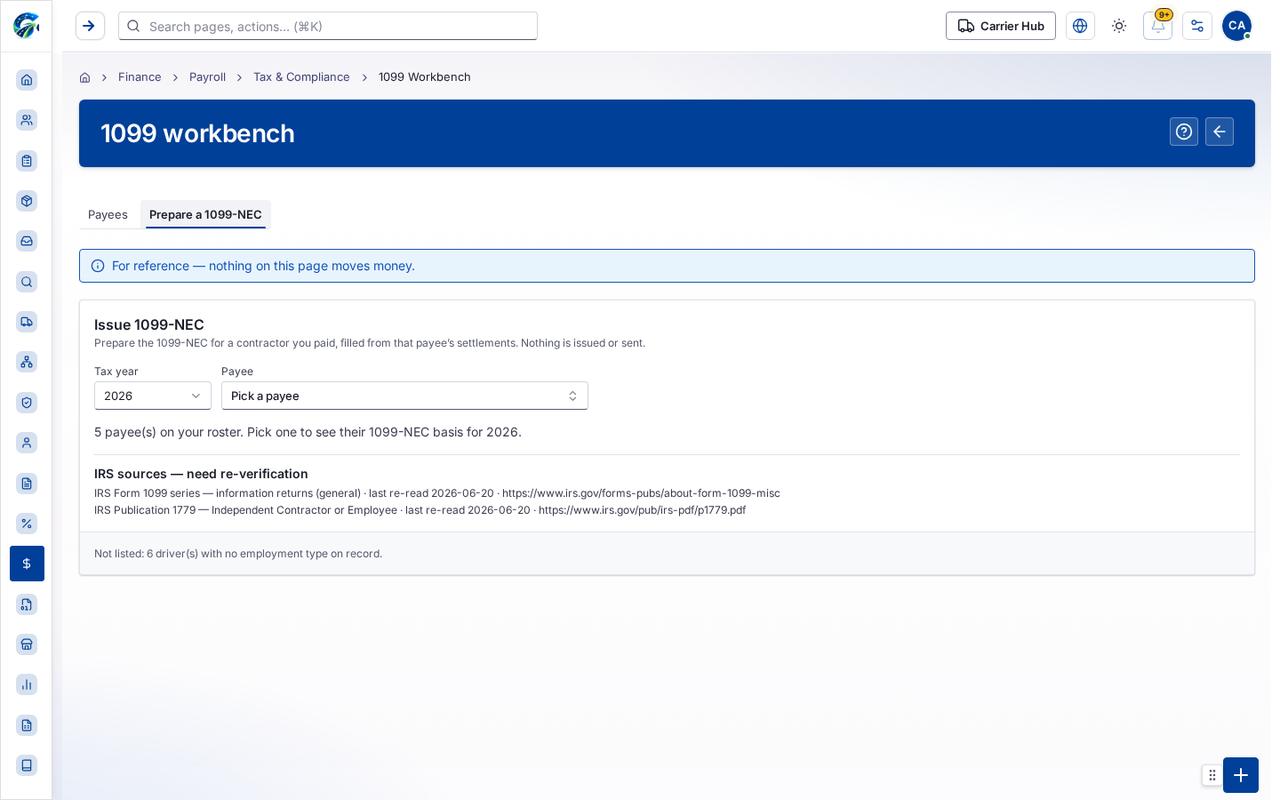Click the back arrow in blue banner
The image size is (1280, 800).
click(1219, 132)
